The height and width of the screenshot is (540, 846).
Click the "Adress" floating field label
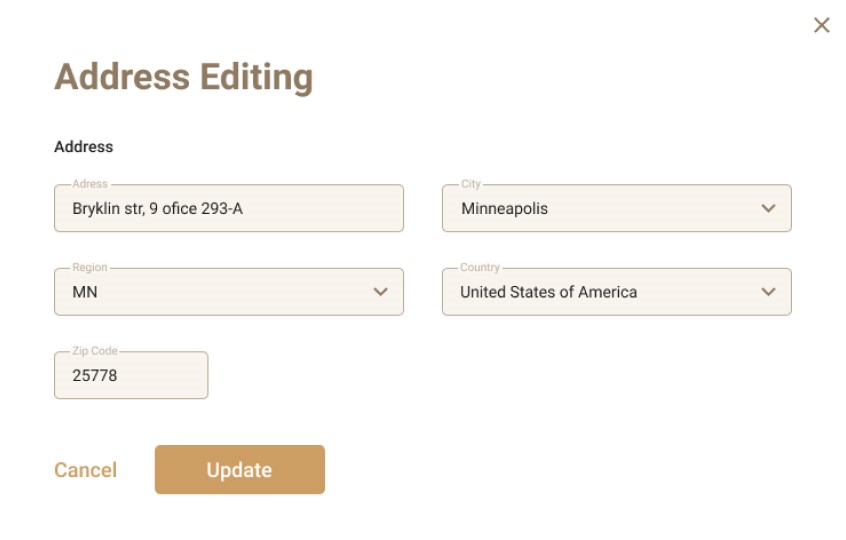[x=89, y=184]
